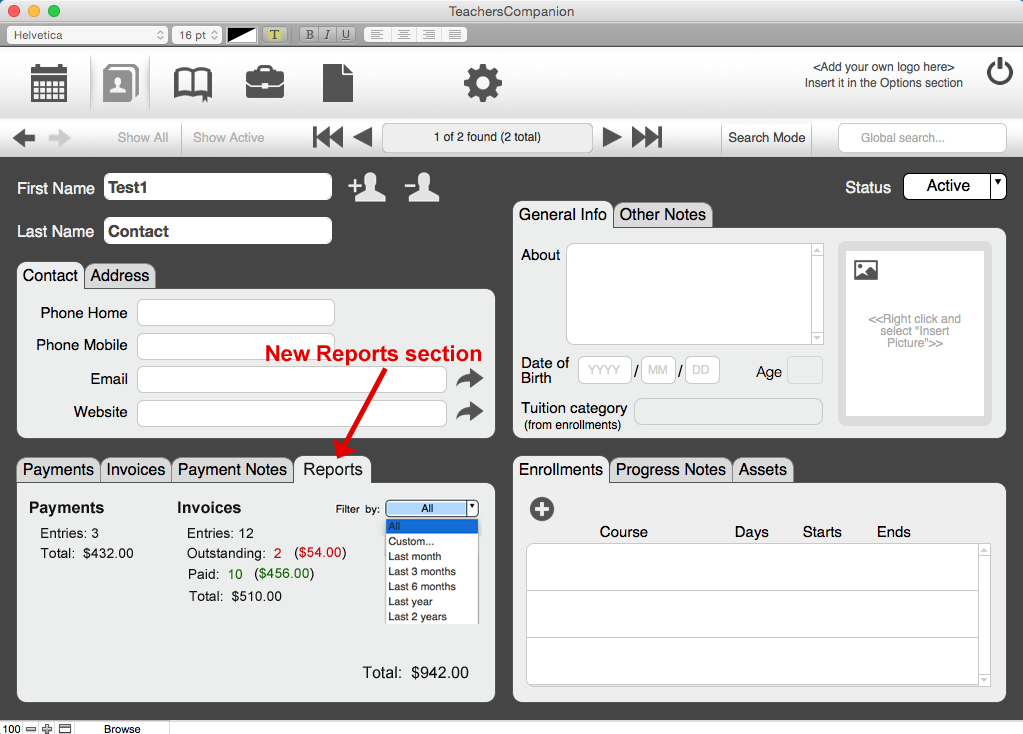Viewport: 1023px width, 734px height.
Task: Open the contacts section icon
Action: [121, 83]
